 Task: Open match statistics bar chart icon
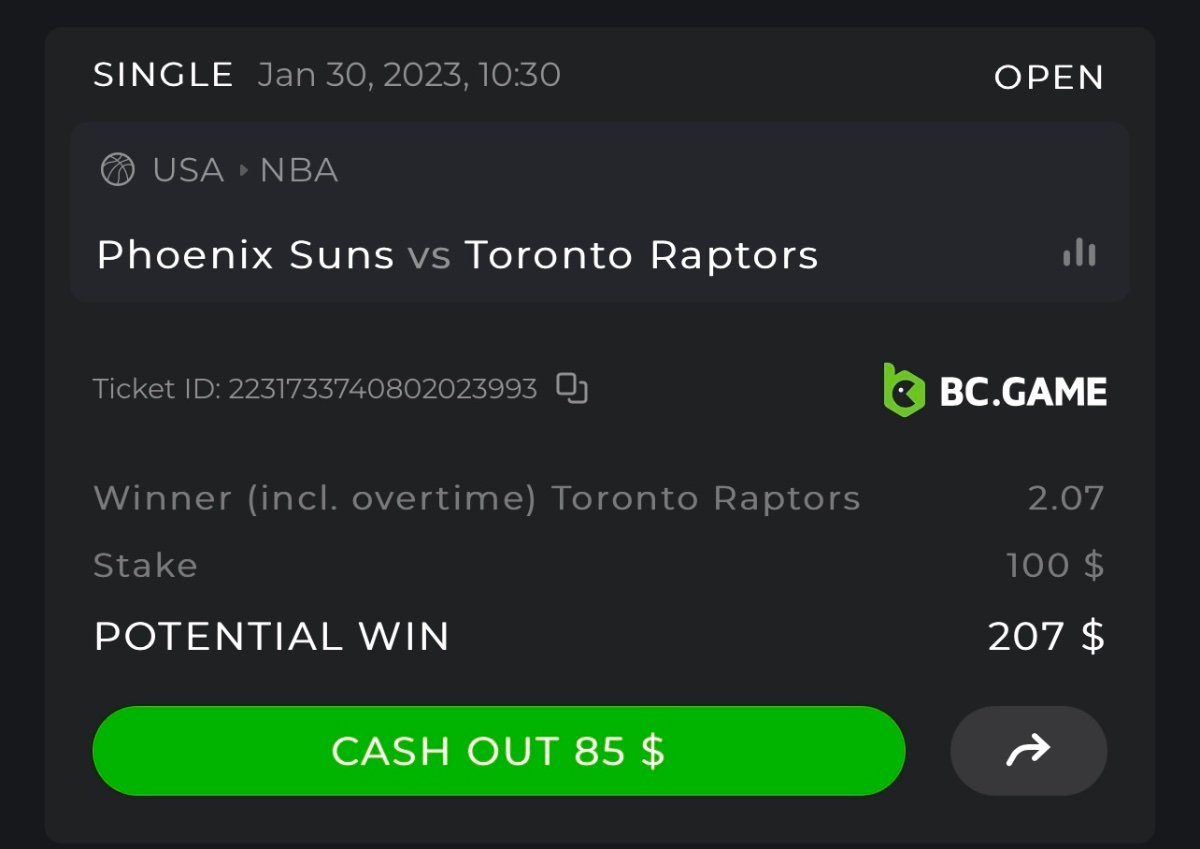click(x=1079, y=254)
